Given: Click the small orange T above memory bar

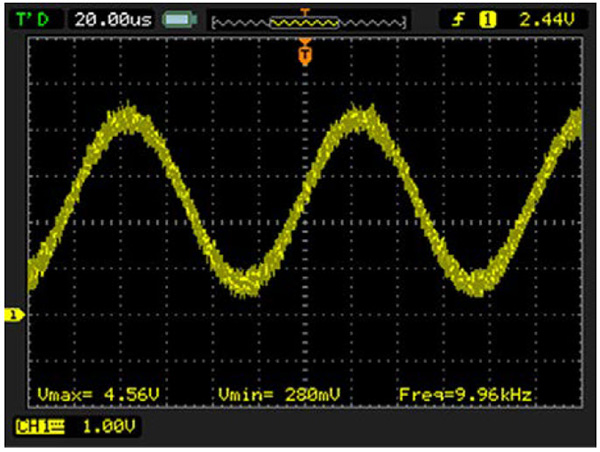Looking at the screenshot, I should (305, 9).
